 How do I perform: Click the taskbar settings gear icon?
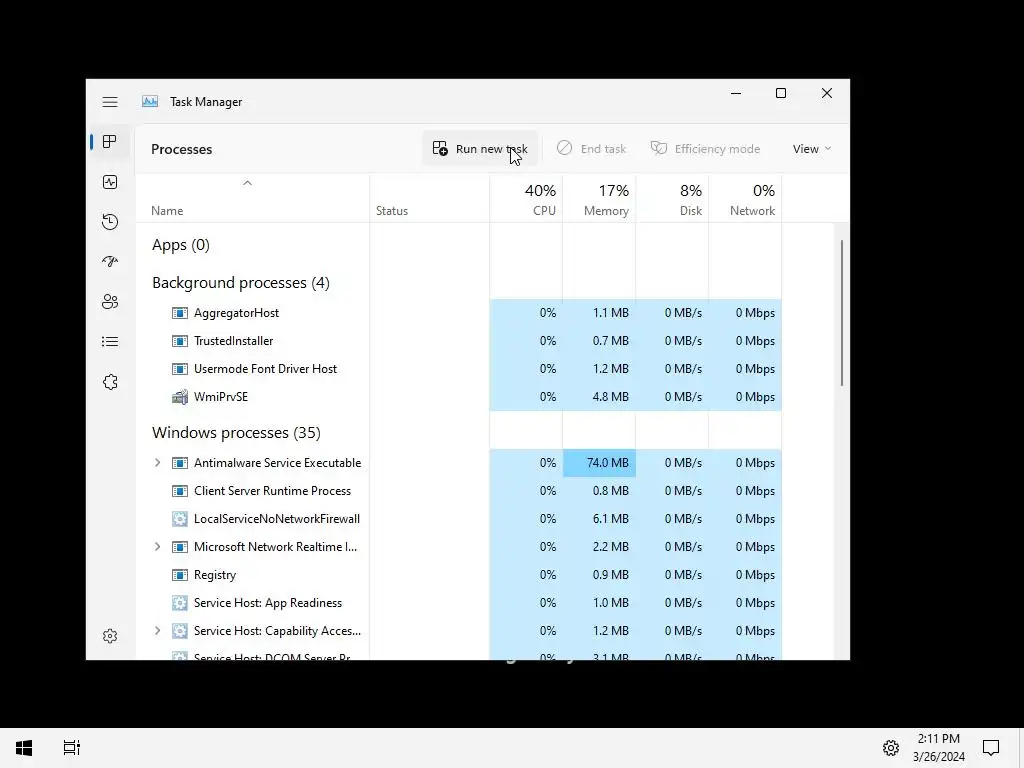(891, 748)
